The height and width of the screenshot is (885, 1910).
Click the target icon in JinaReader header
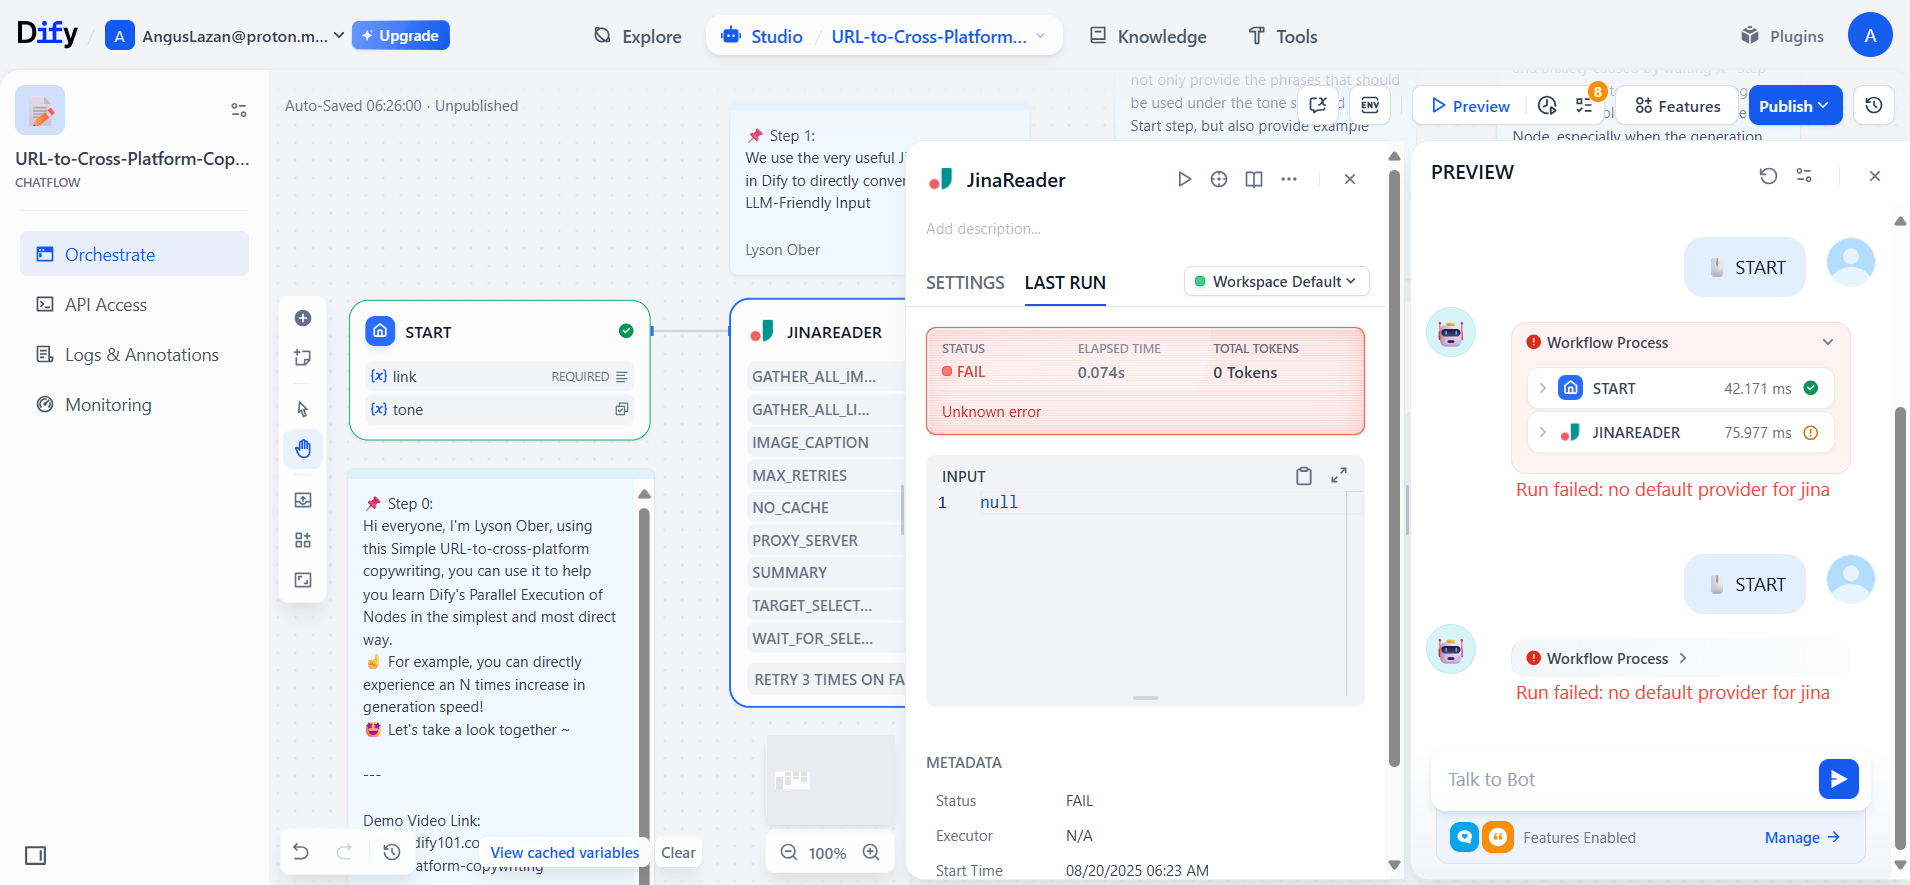tap(1219, 180)
